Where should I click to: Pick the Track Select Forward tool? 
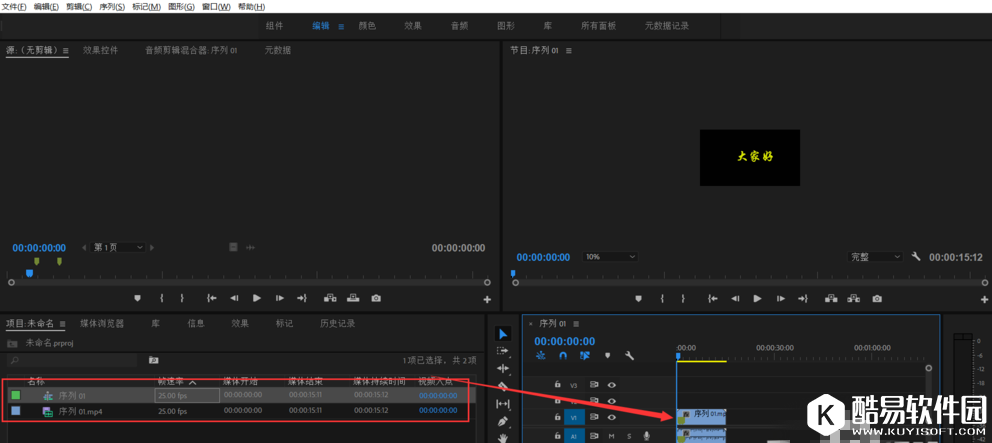[x=503, y=351]
